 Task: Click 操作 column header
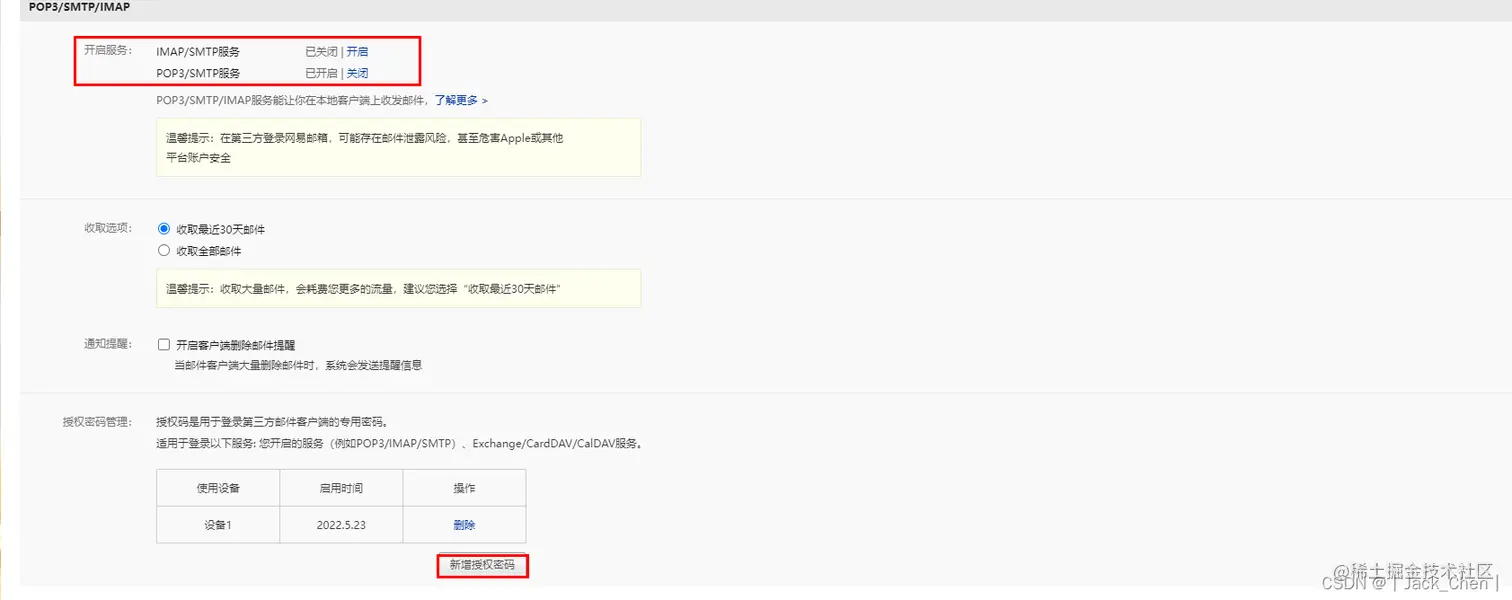pos(464,488)
